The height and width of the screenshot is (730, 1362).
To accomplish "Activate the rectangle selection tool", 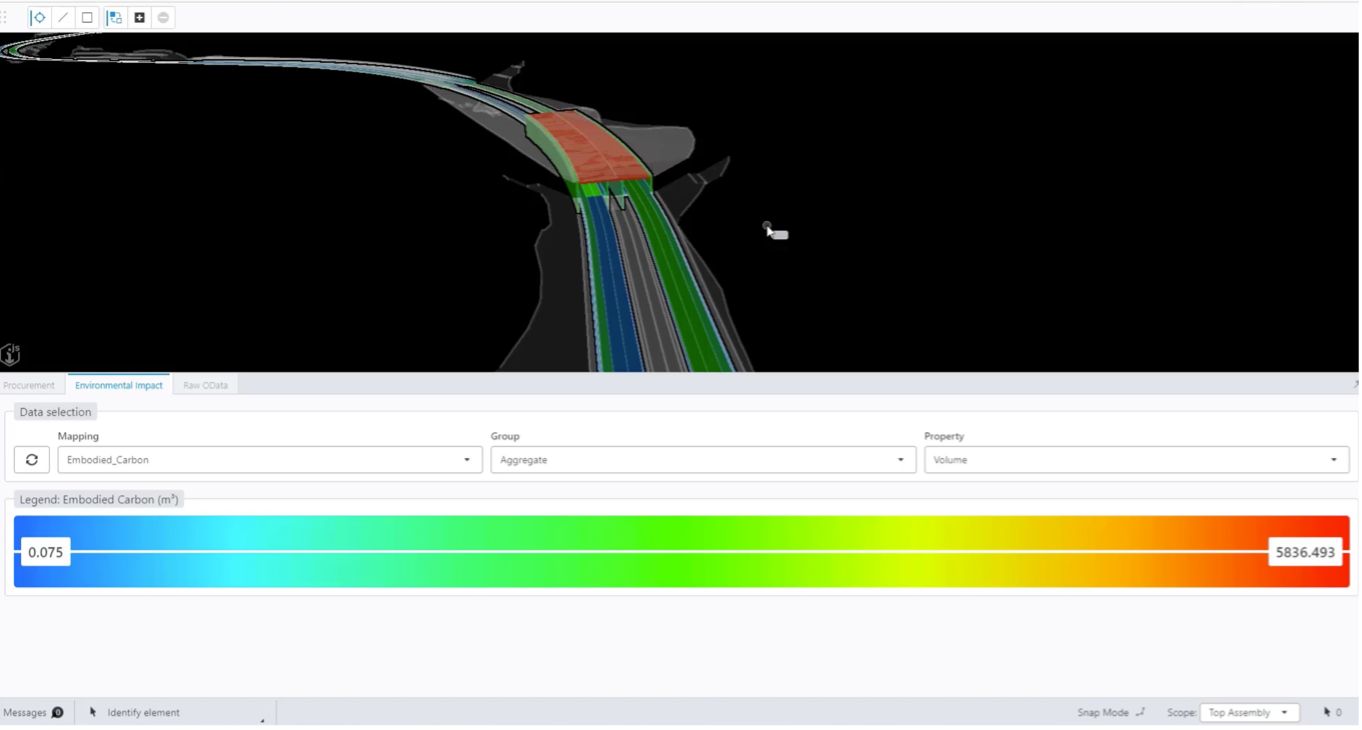I will pos(86,16).
